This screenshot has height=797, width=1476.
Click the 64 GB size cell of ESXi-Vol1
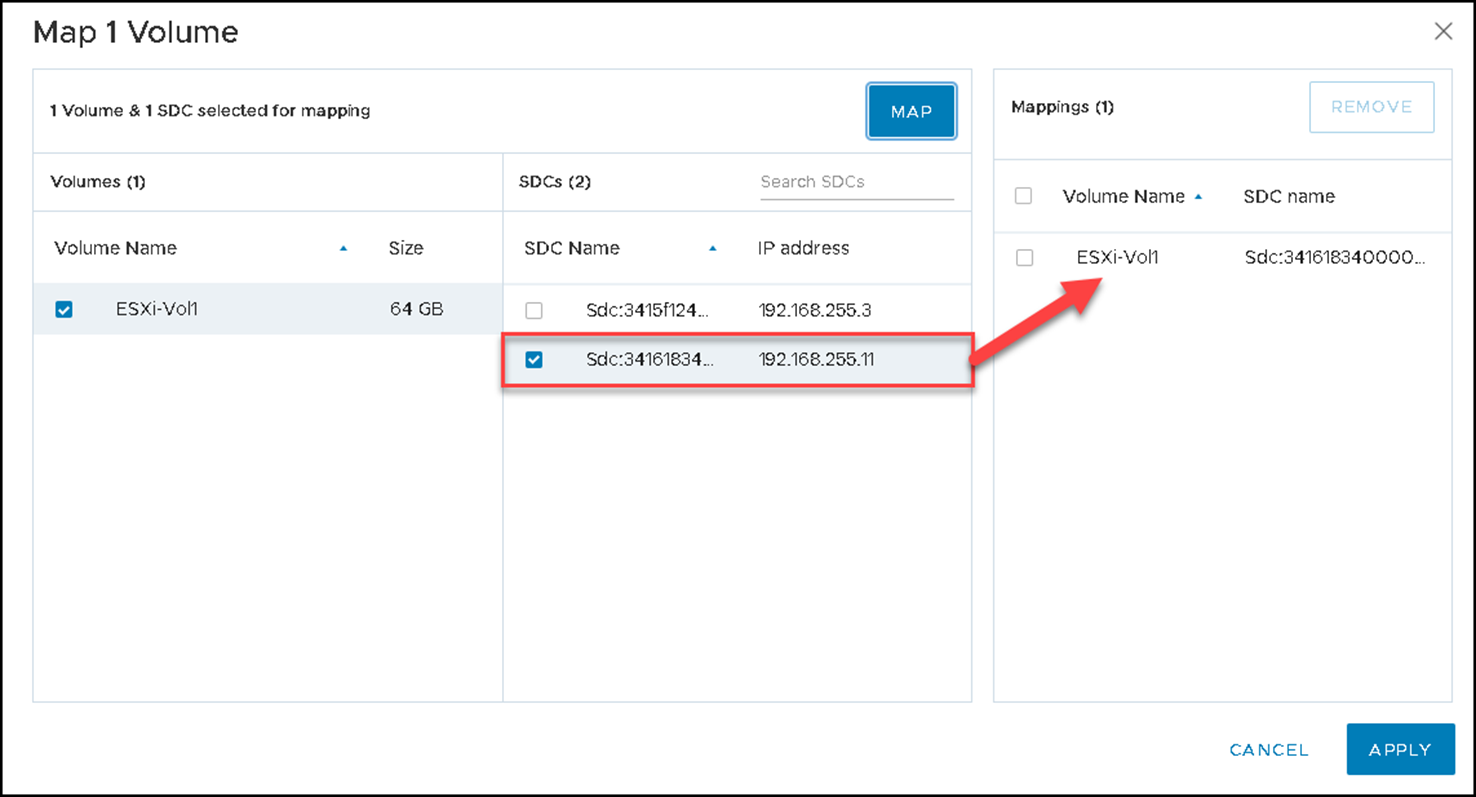click(416, 309)
